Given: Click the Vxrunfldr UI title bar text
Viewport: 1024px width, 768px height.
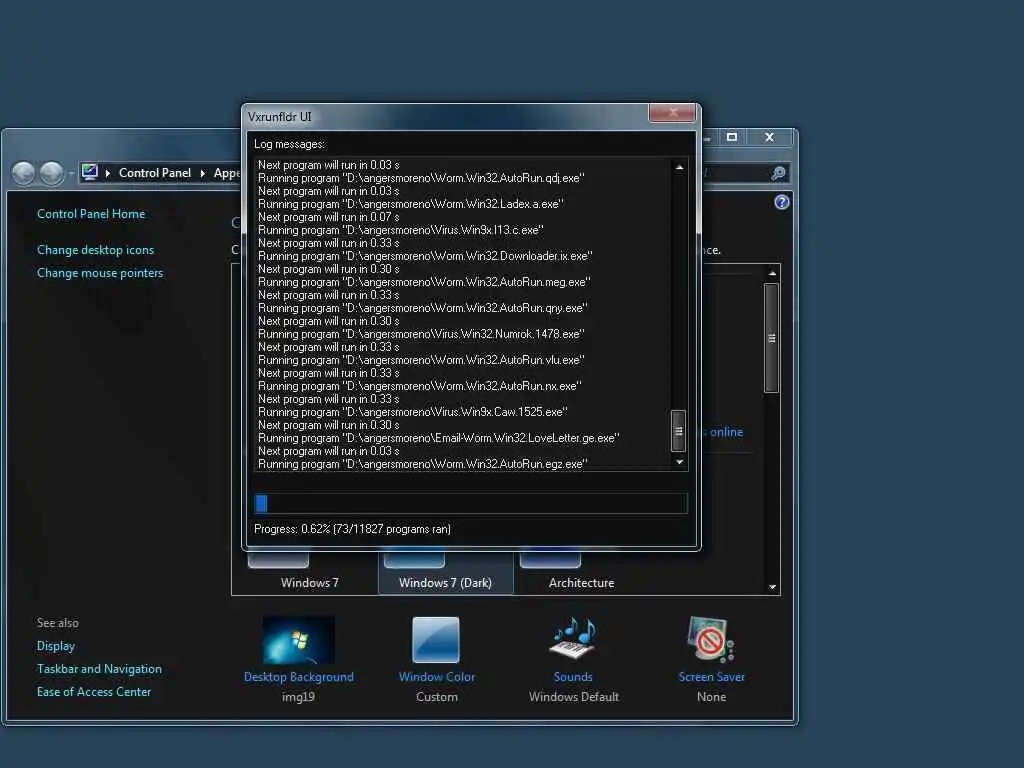Looking at the screenshot, I should tap(280, 117).
